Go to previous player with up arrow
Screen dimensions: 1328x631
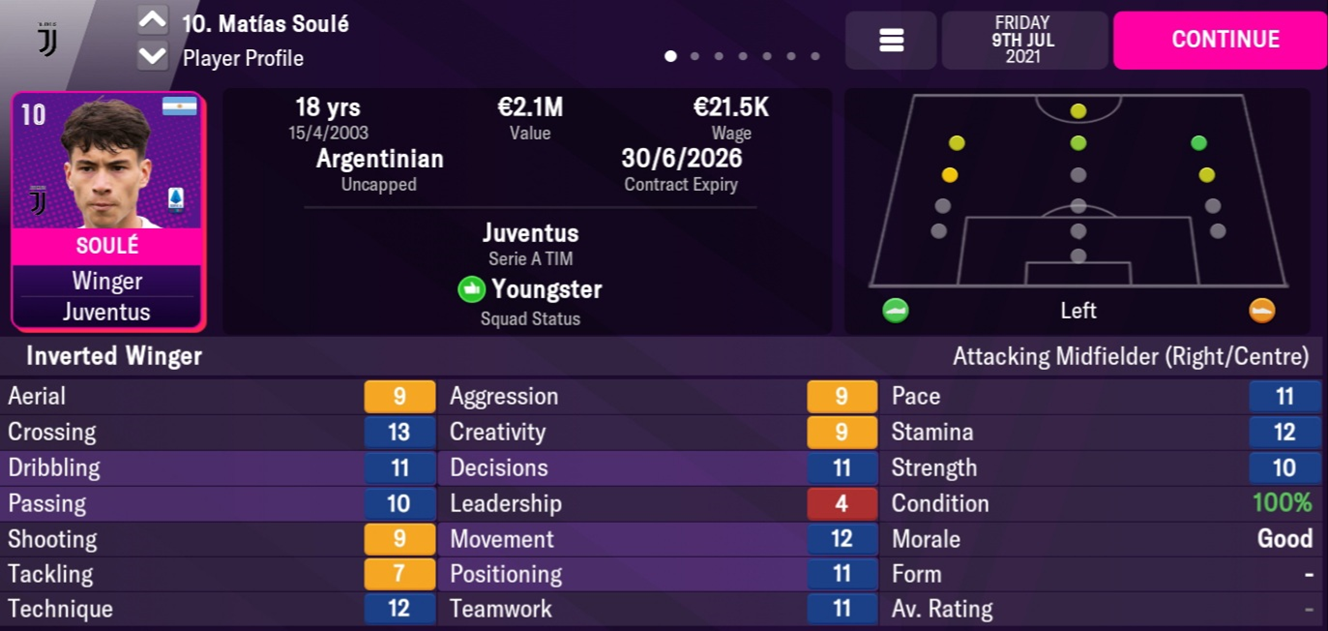[152, 20]
